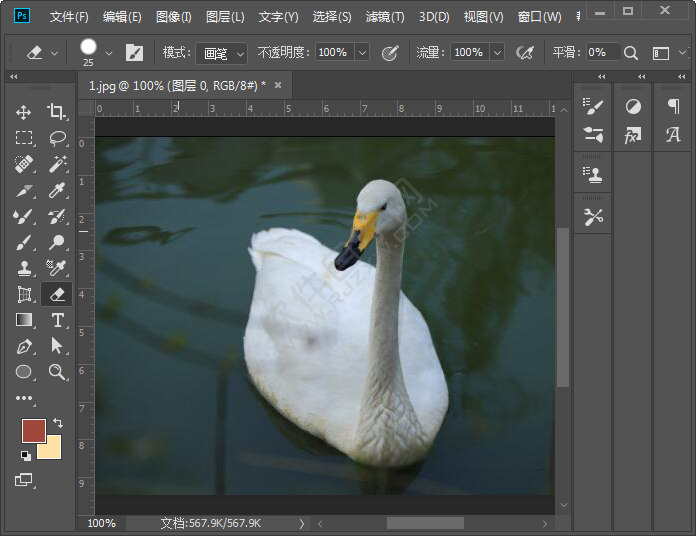Select the Clone Stamp tool
This screenshot has width=696, height=536.
coord(24,268)
